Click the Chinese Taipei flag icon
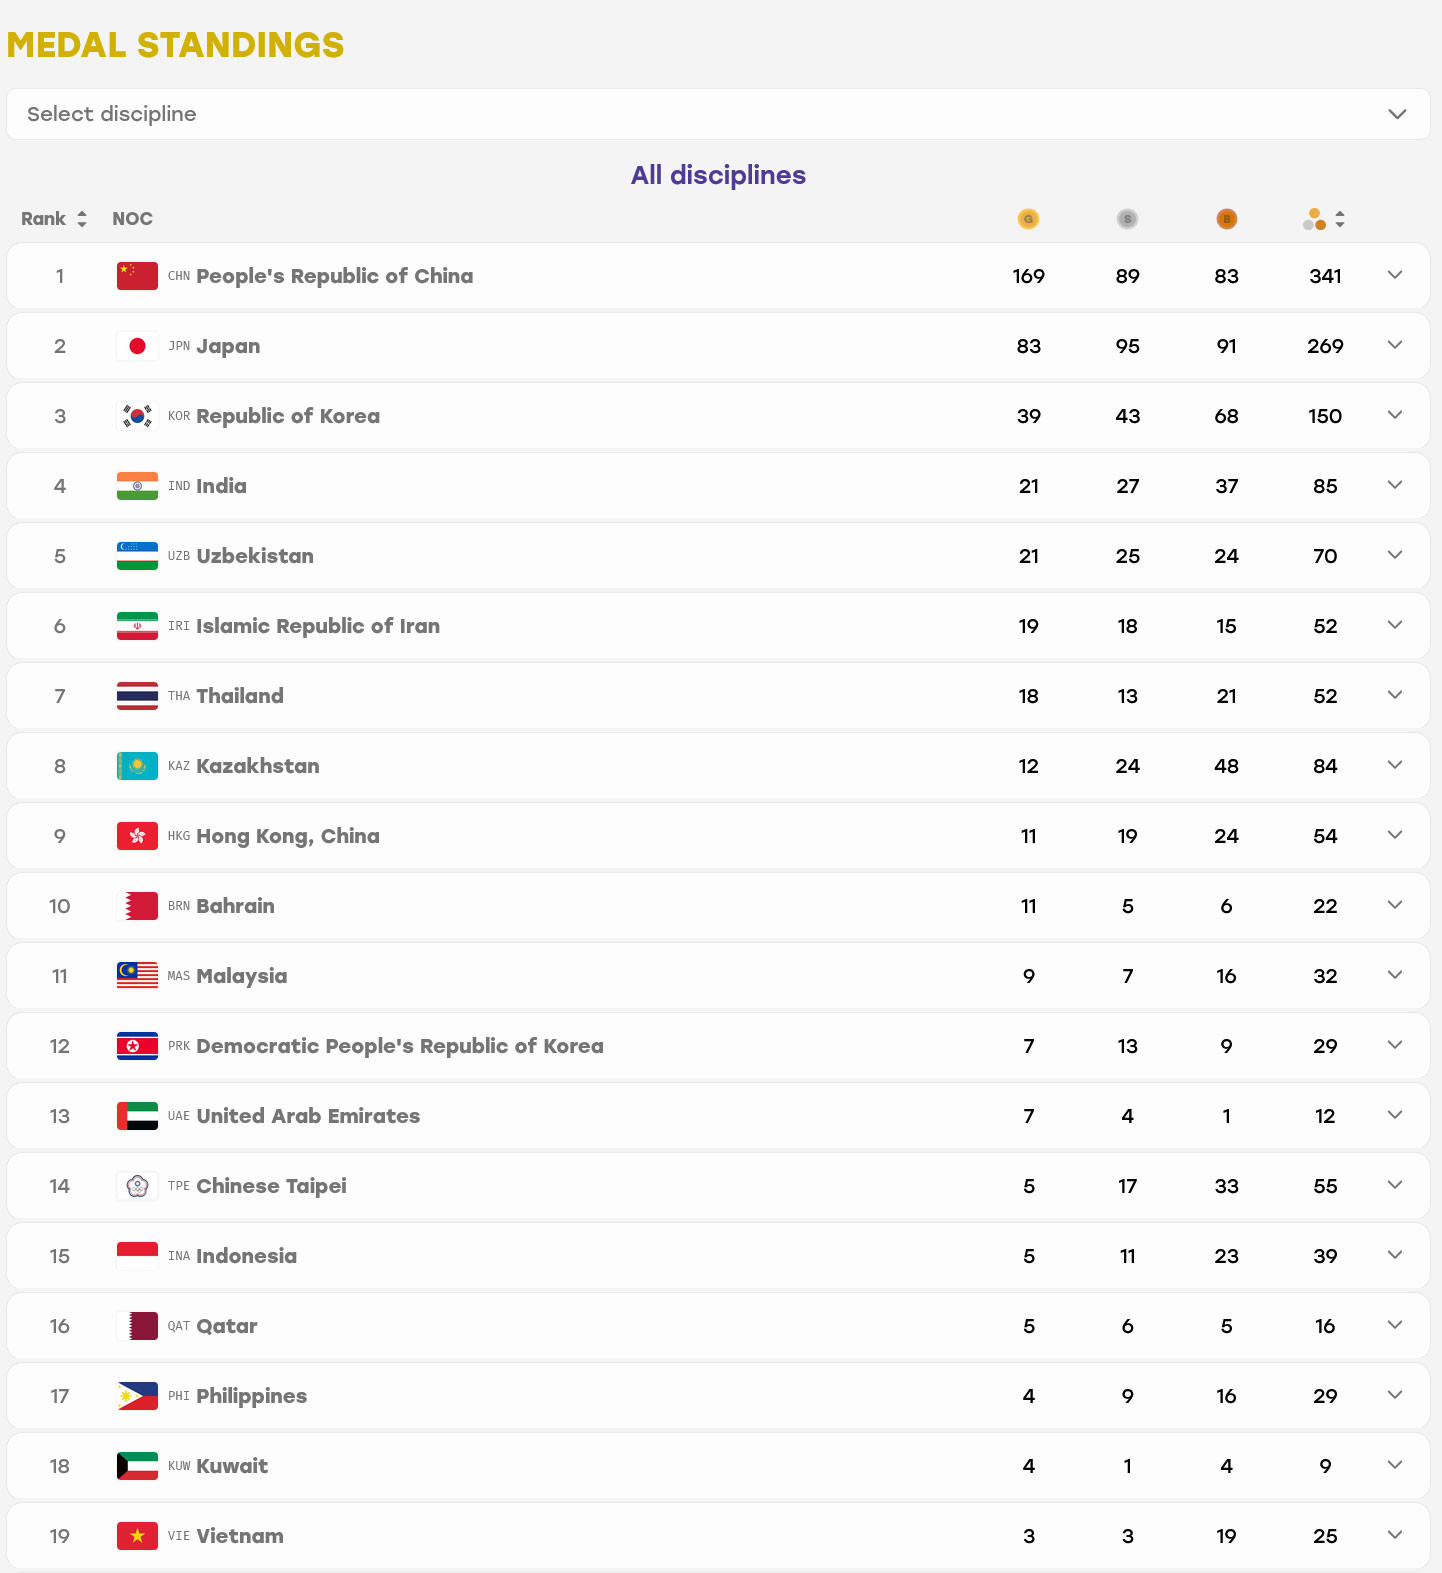 pyautogui.click(x=137, y=1186)
